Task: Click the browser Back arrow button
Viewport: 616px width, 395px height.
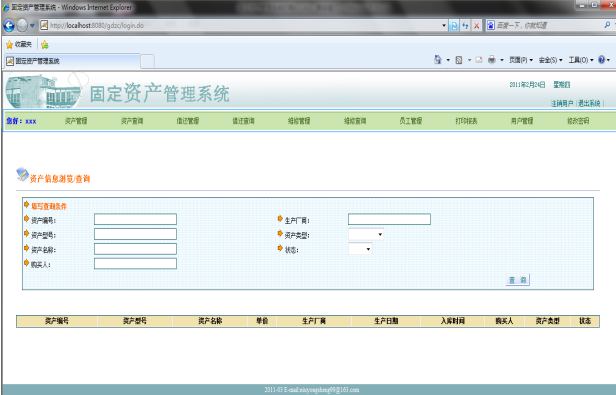Action: tap(9, 26)
